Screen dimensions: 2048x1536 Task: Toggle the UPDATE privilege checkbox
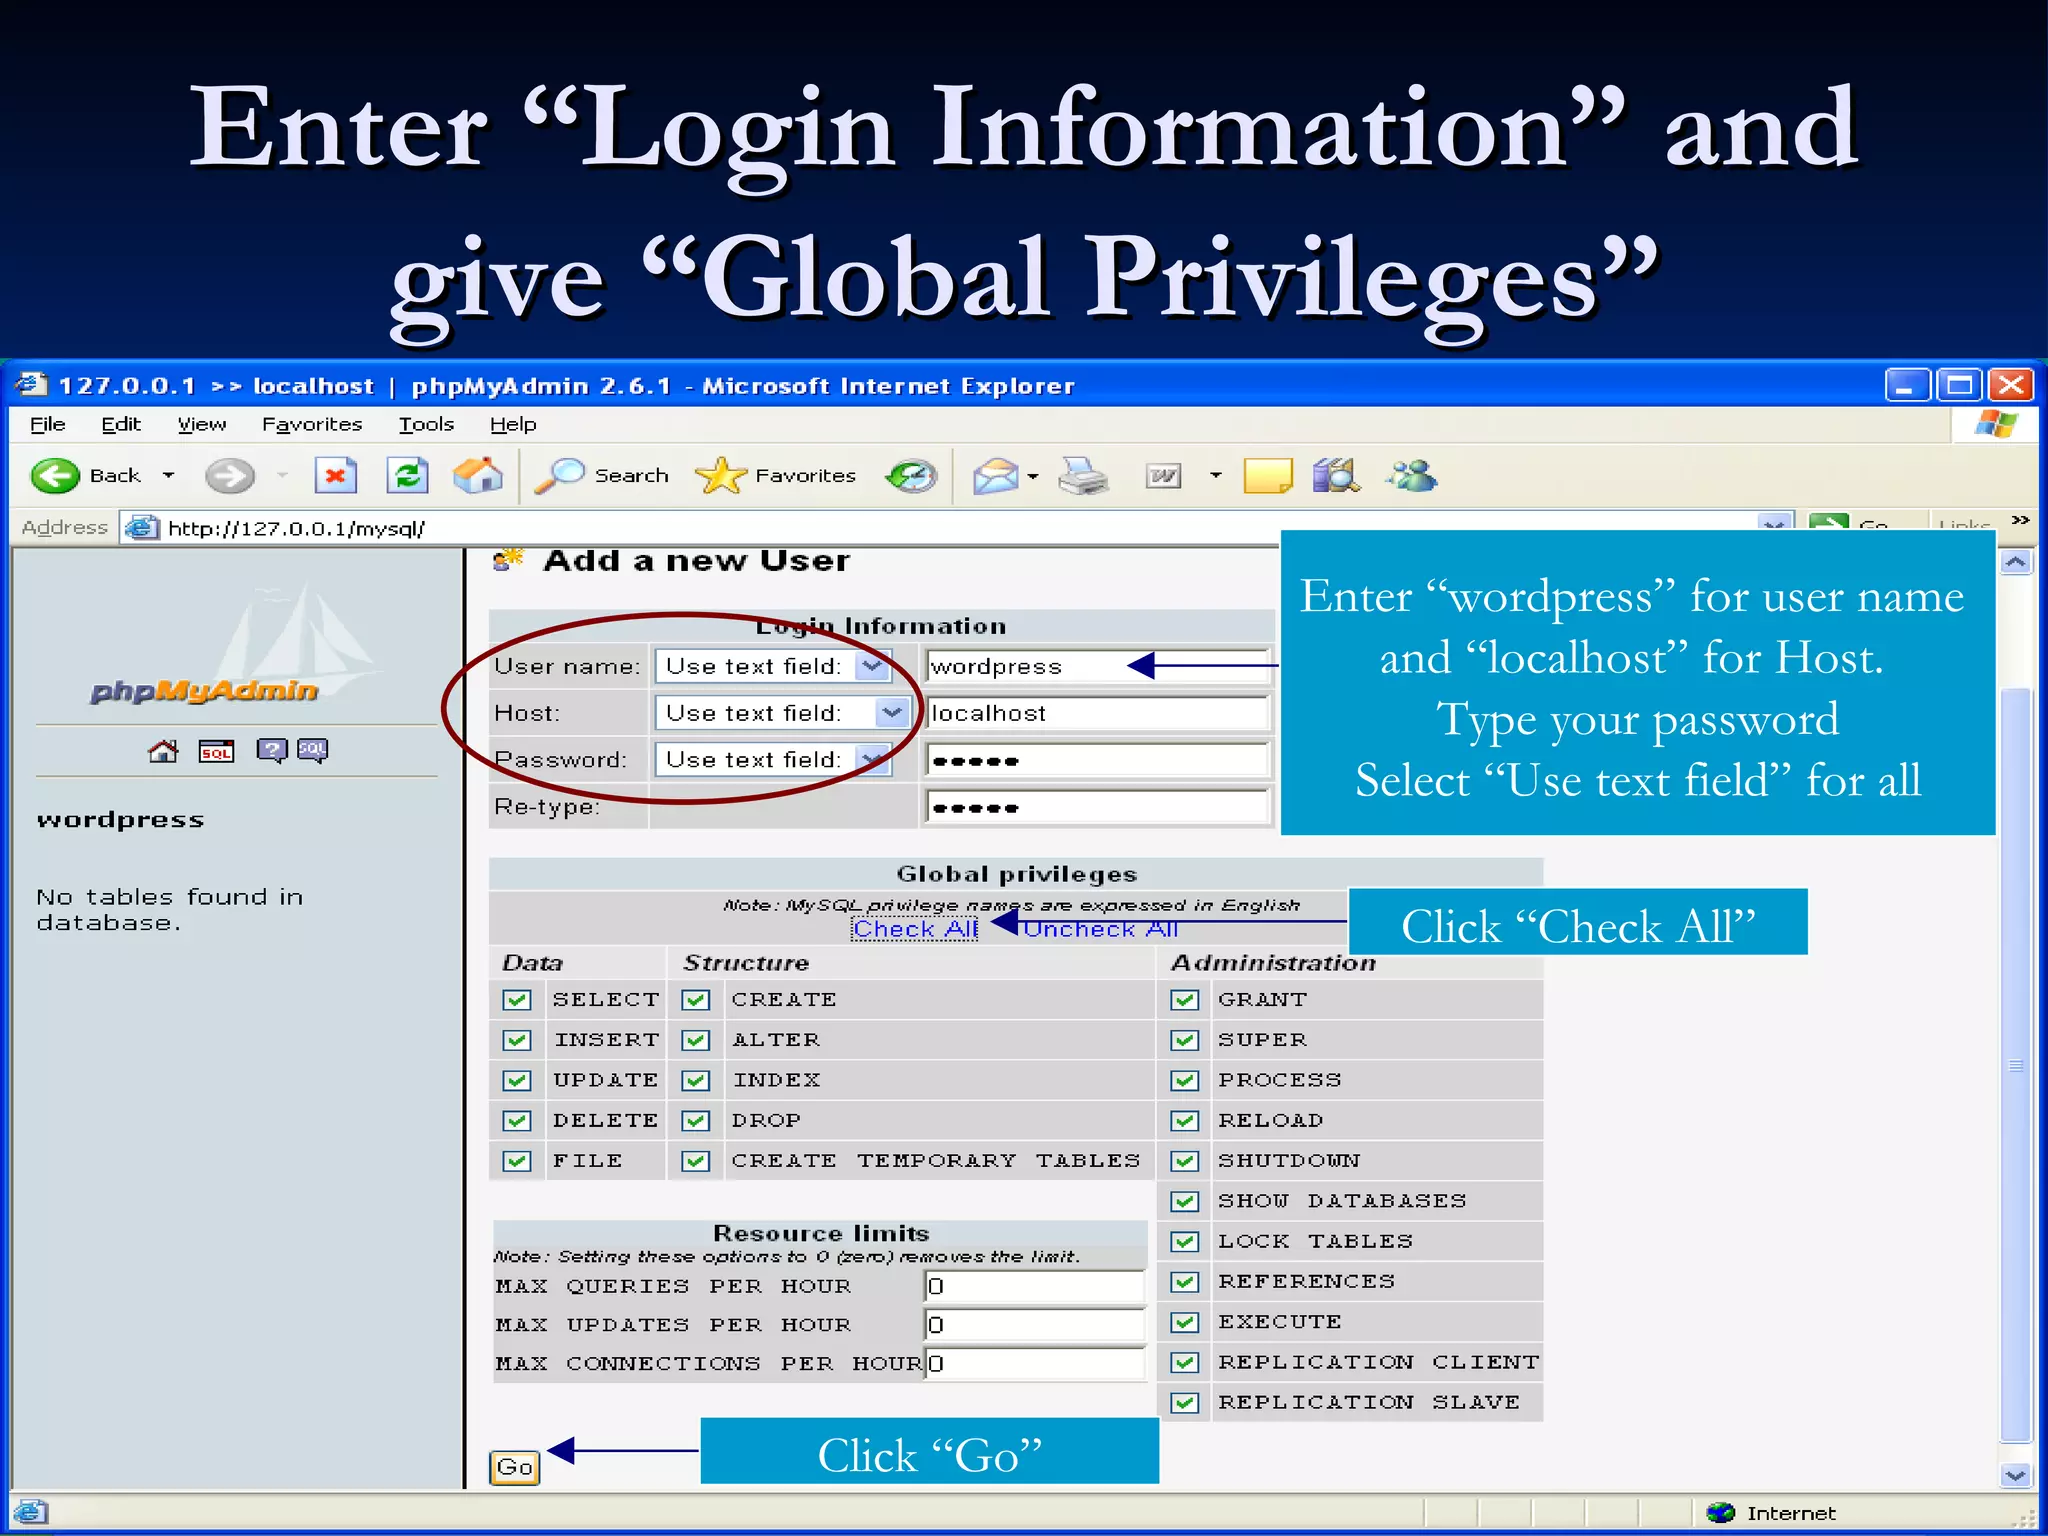pos(517,1081)
